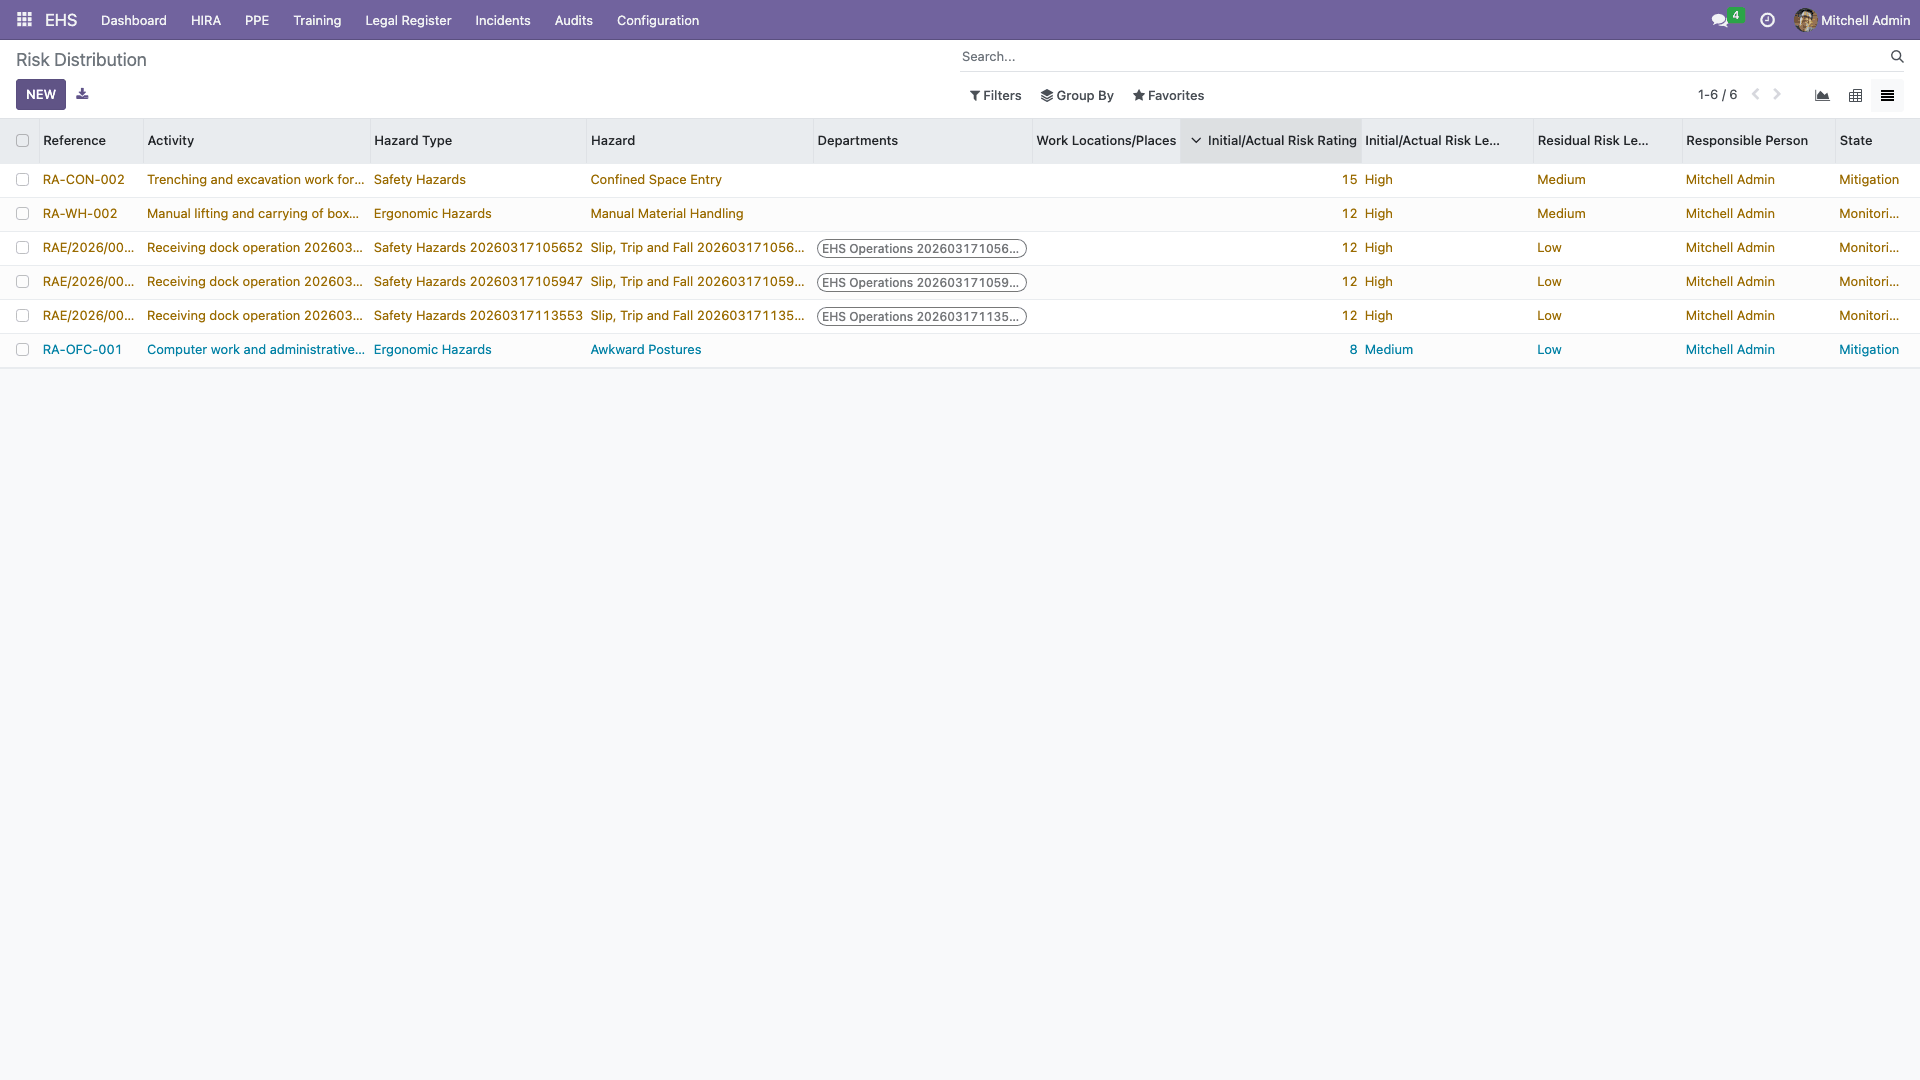Open the activities clock icon
The image size is (1920, 1080).
(x=1767, y=20)
